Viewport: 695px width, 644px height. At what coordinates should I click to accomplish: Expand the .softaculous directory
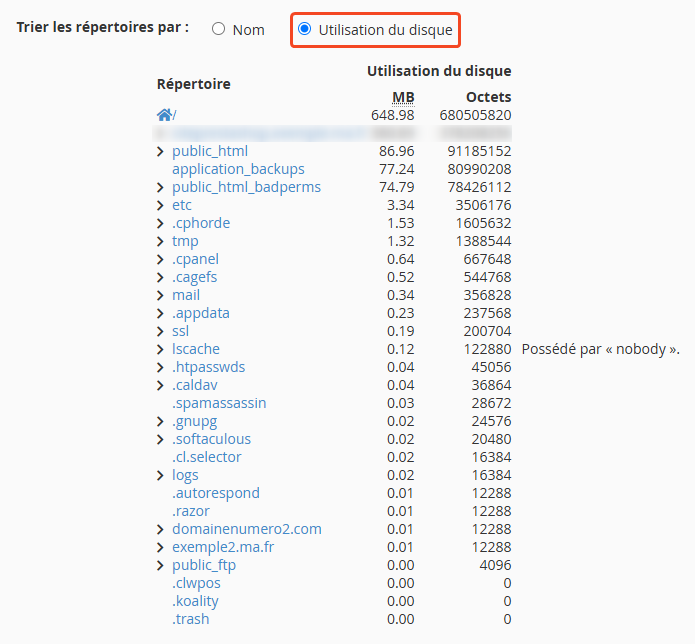point(161,439)
